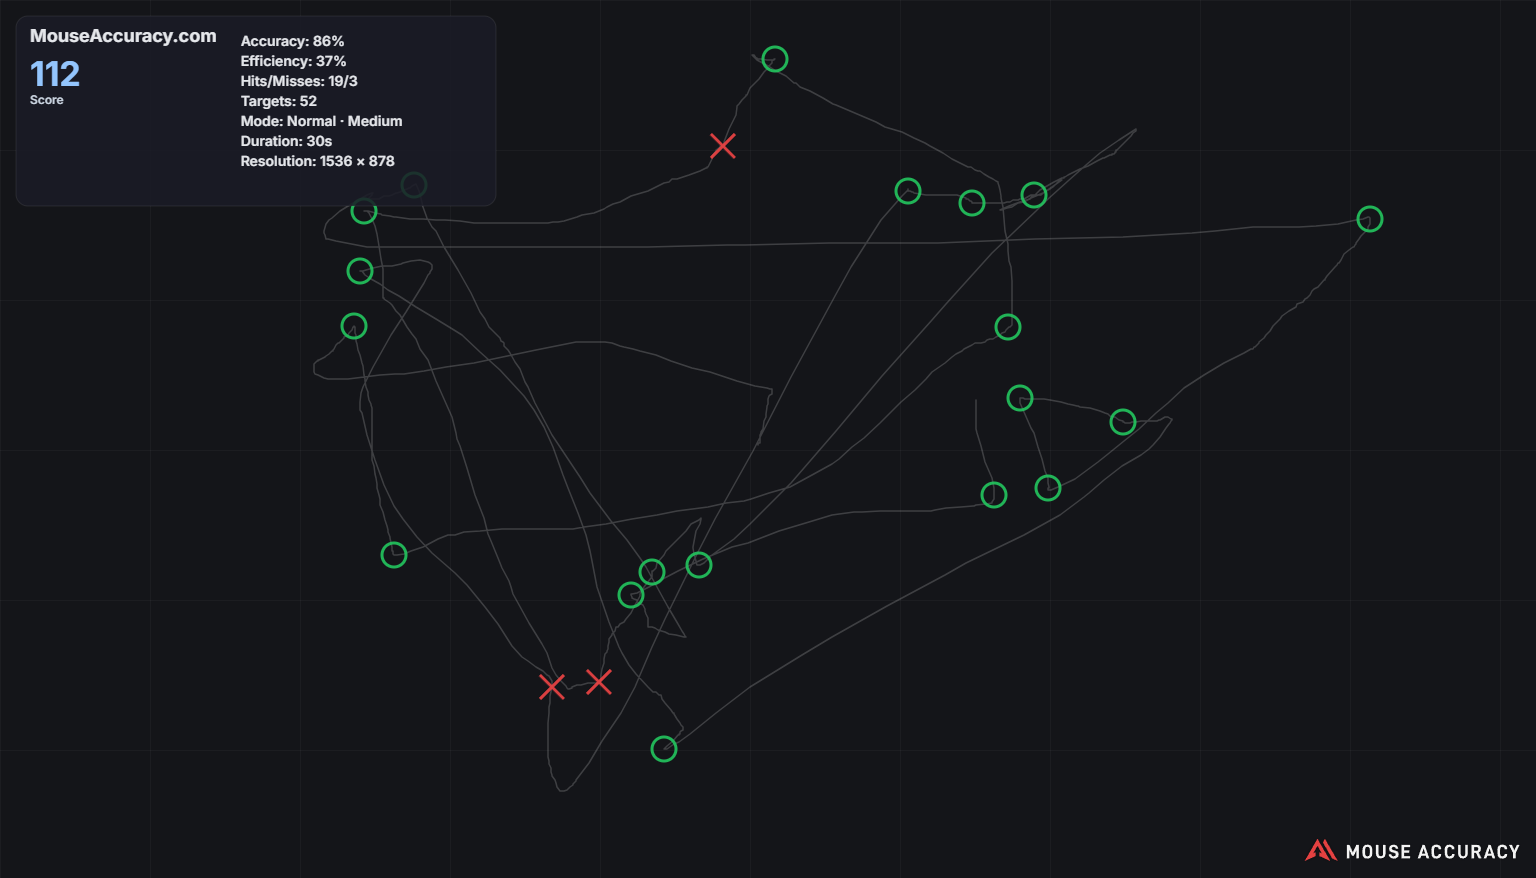Click the Accuracy: 86% stat

point(292,41)
